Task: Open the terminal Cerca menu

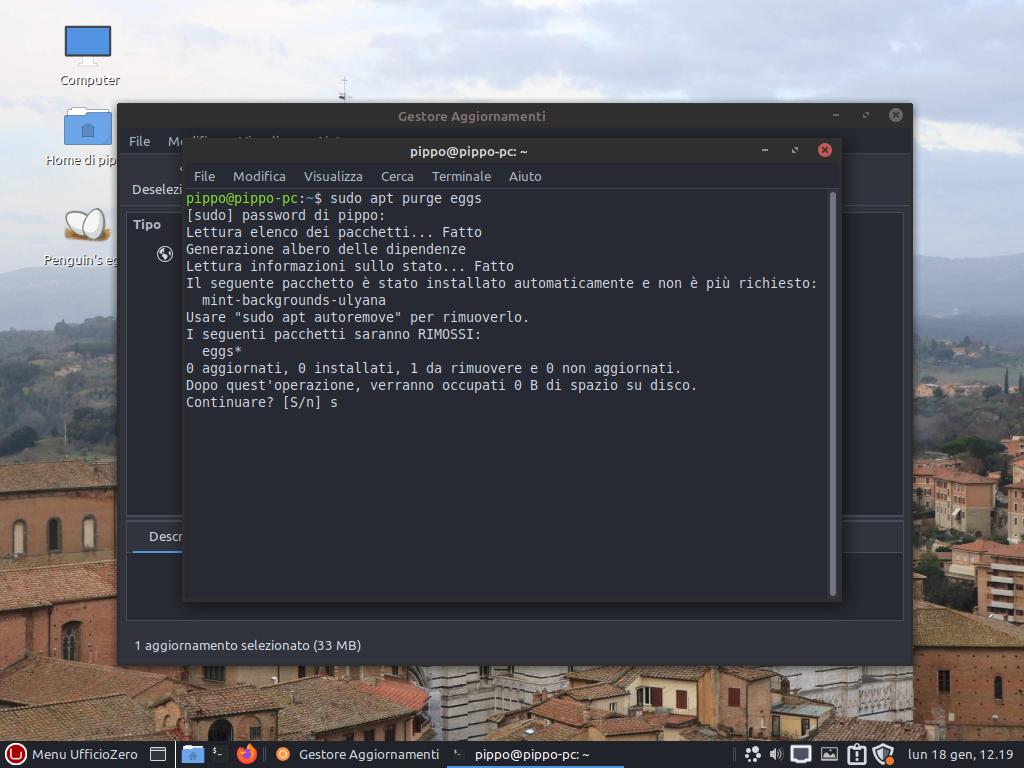Action: point(397,176)
